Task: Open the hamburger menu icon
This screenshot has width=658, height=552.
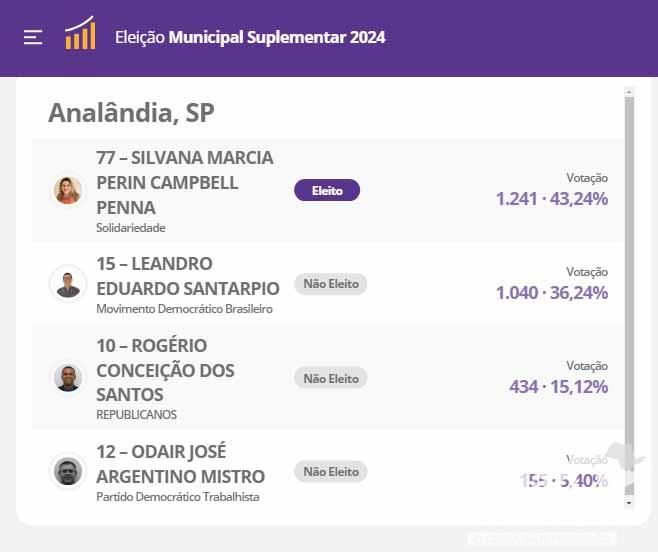Action: click(33, 37)
